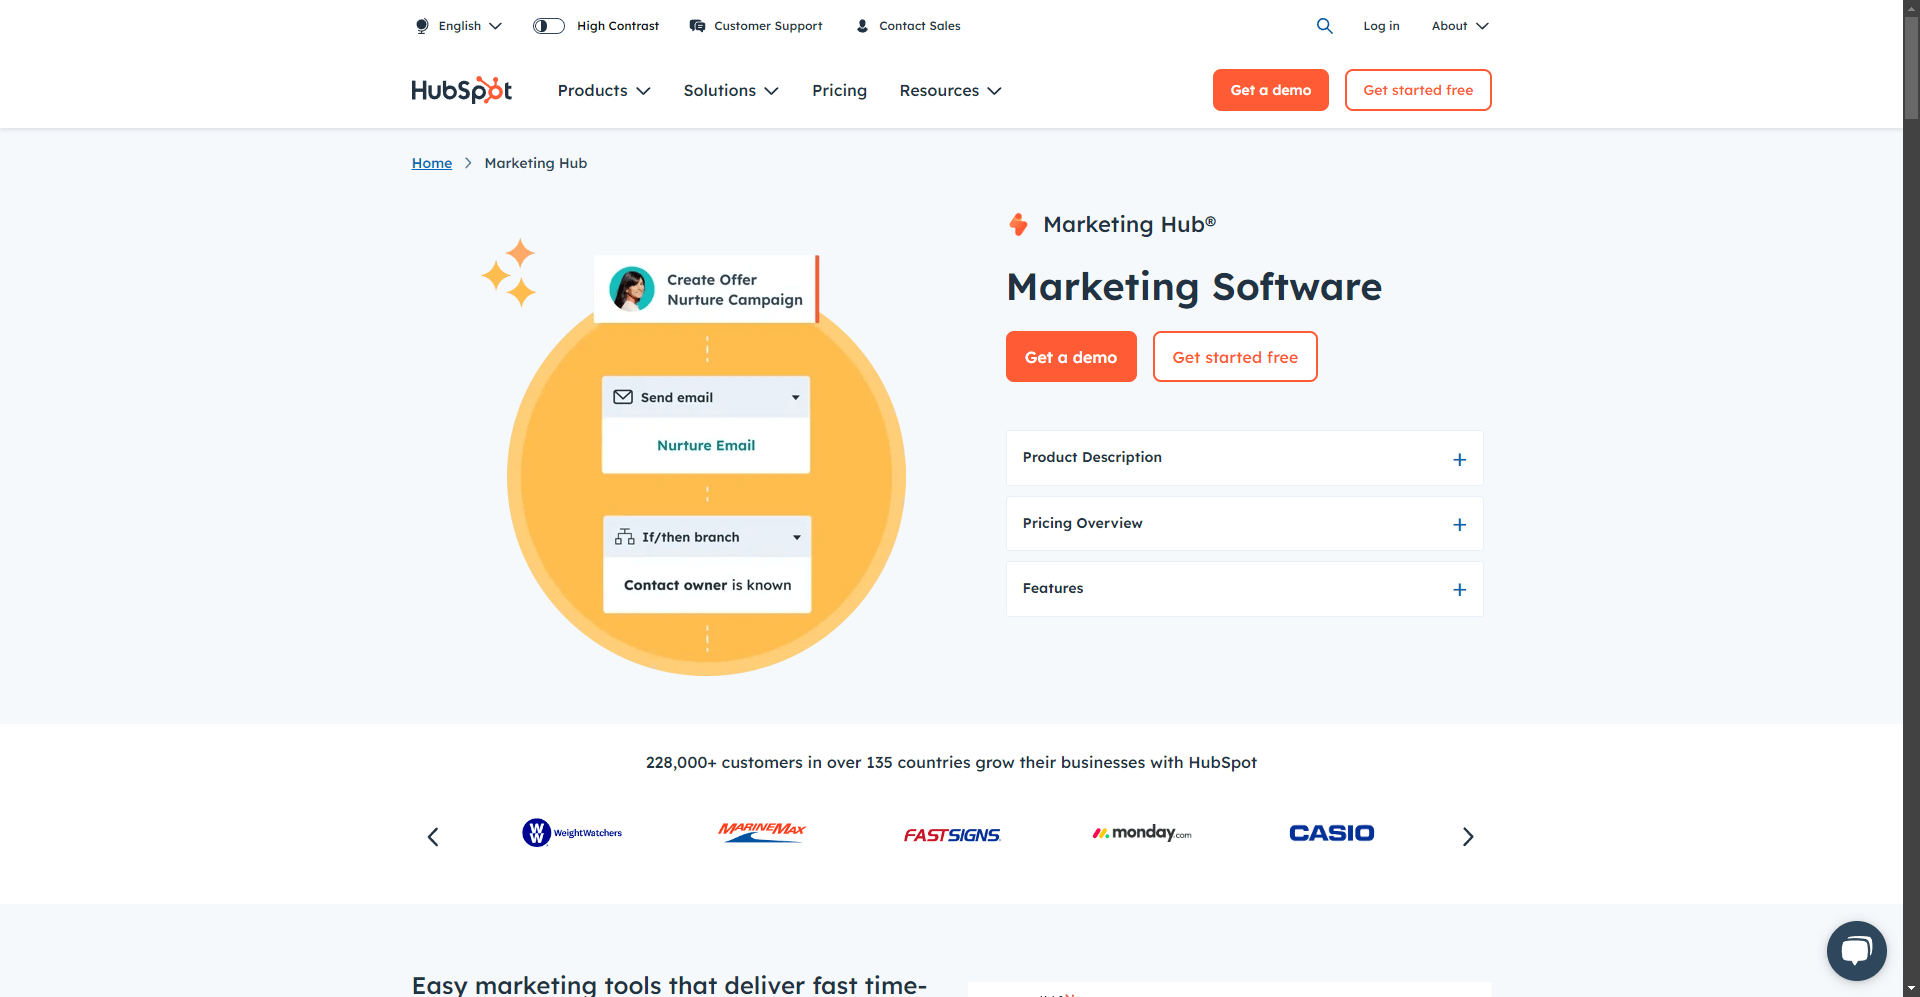Click the monday.com logo
The width and height of the screenshot is (1920, 997).
(x=1142, y=832)
